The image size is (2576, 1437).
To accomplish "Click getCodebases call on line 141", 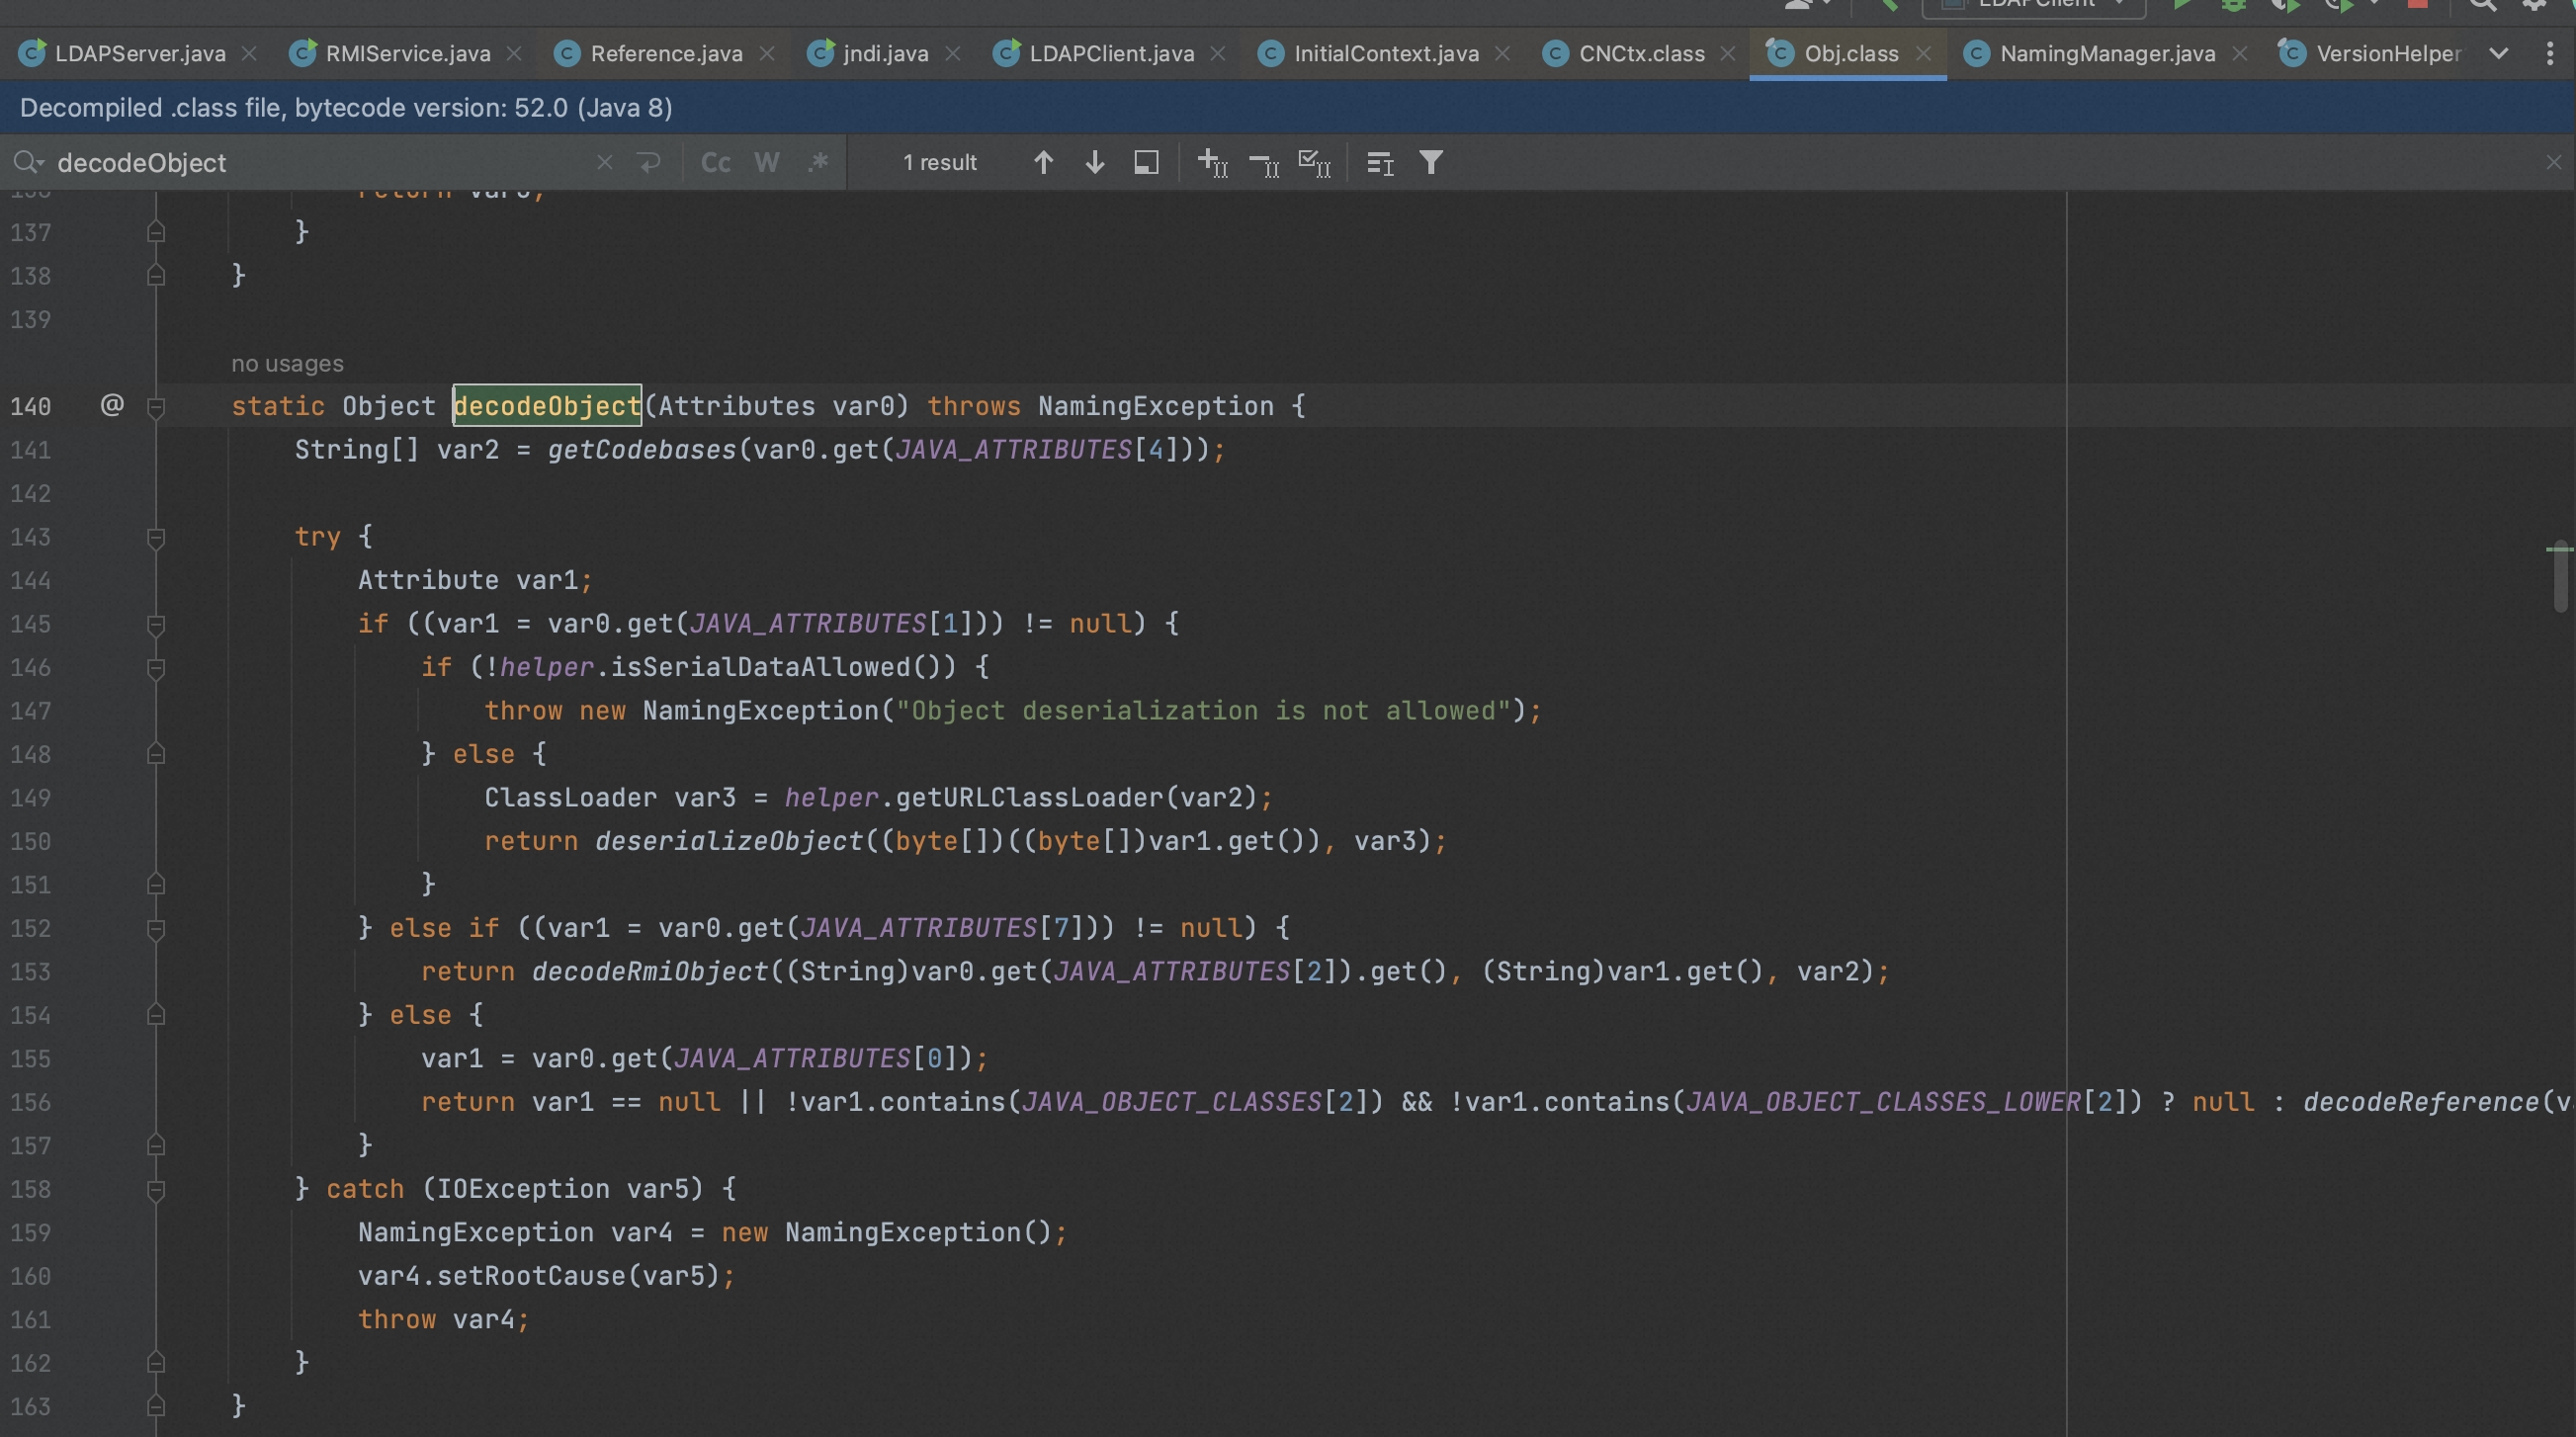I will tap(642, 450).
